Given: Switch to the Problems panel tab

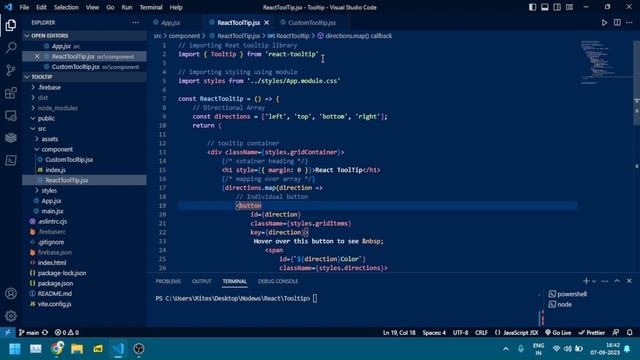Looking at the screenshot, I should [168, 281].
